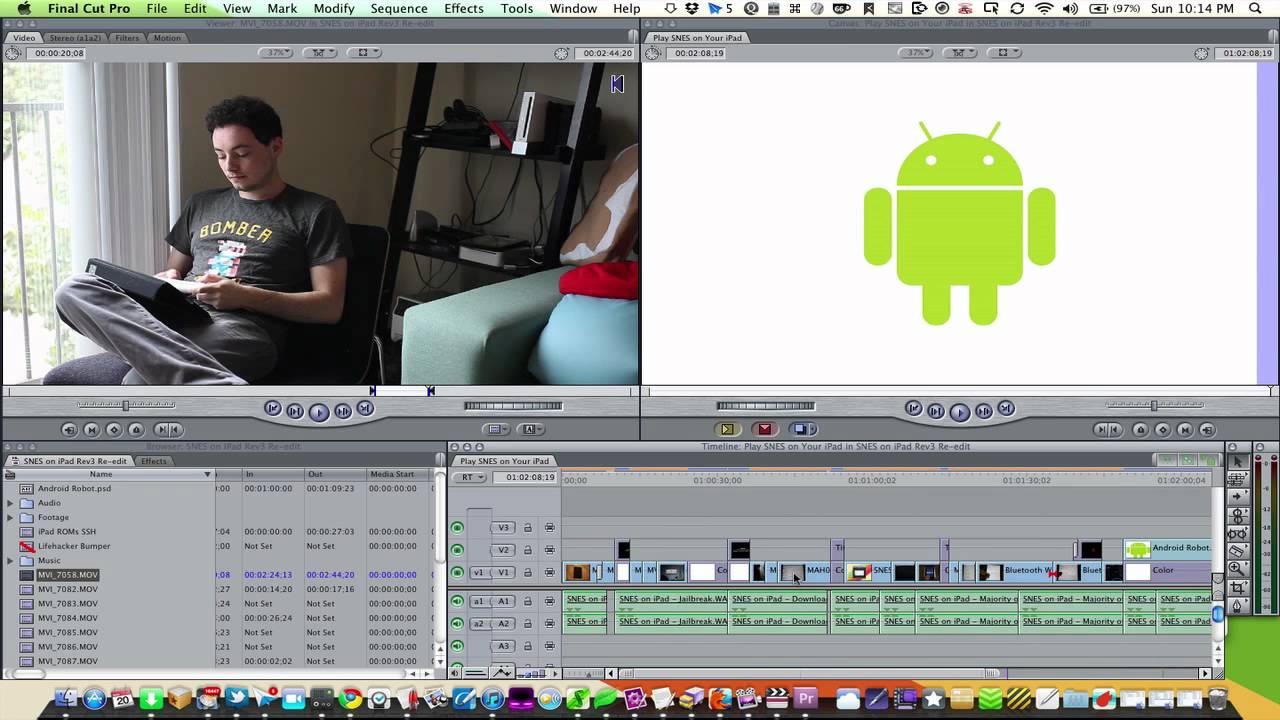Select the Stereo (a1a2) tab in Viewer
The height and width of the screenshot is (720, 1280).
point(77,38)
